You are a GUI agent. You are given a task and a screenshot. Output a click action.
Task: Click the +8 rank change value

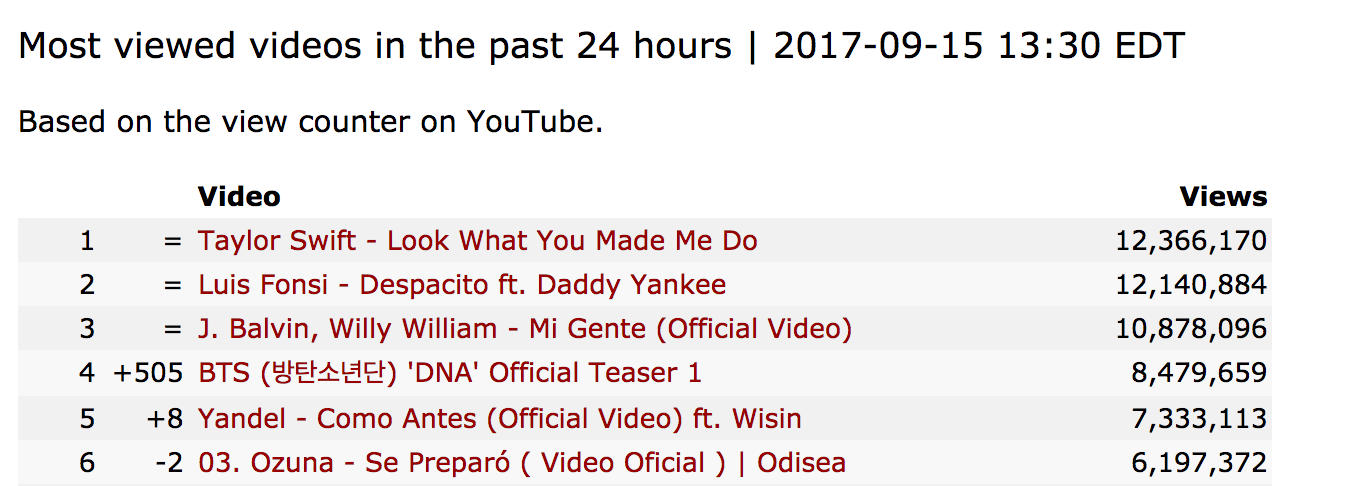[x=165, y=418]
